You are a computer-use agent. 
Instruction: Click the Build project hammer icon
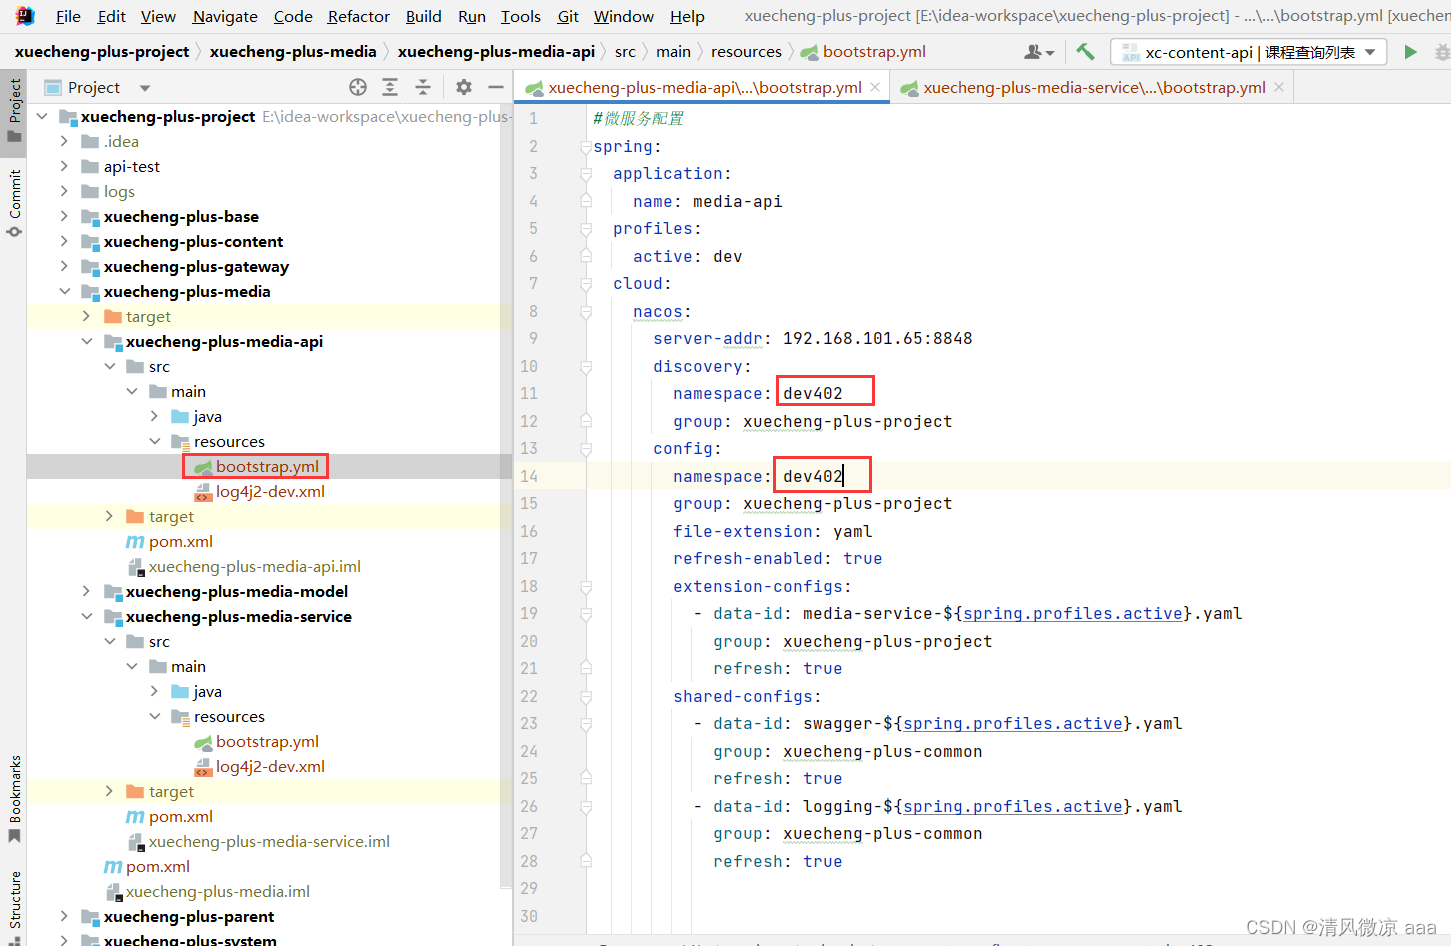click(x=1085, y=52)
